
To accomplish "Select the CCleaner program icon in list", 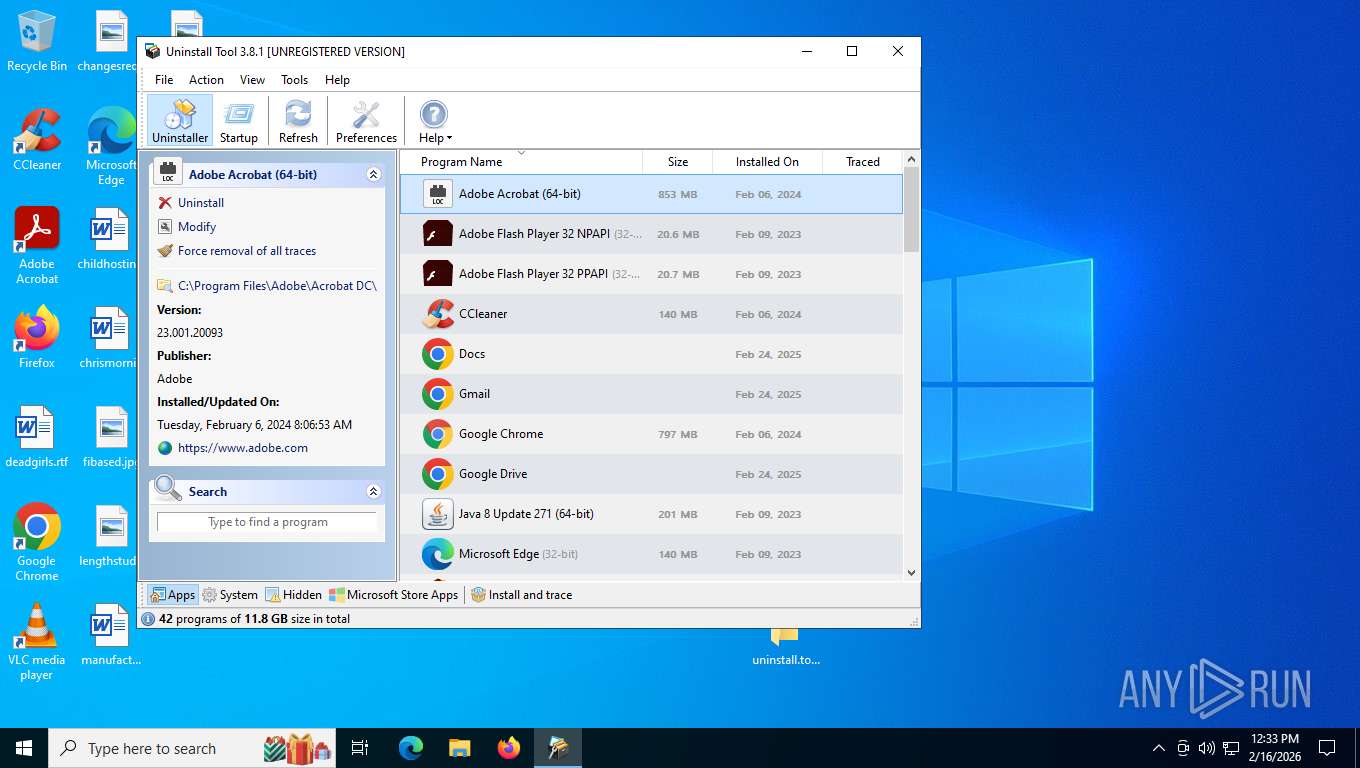I will (x=438, y=314).
